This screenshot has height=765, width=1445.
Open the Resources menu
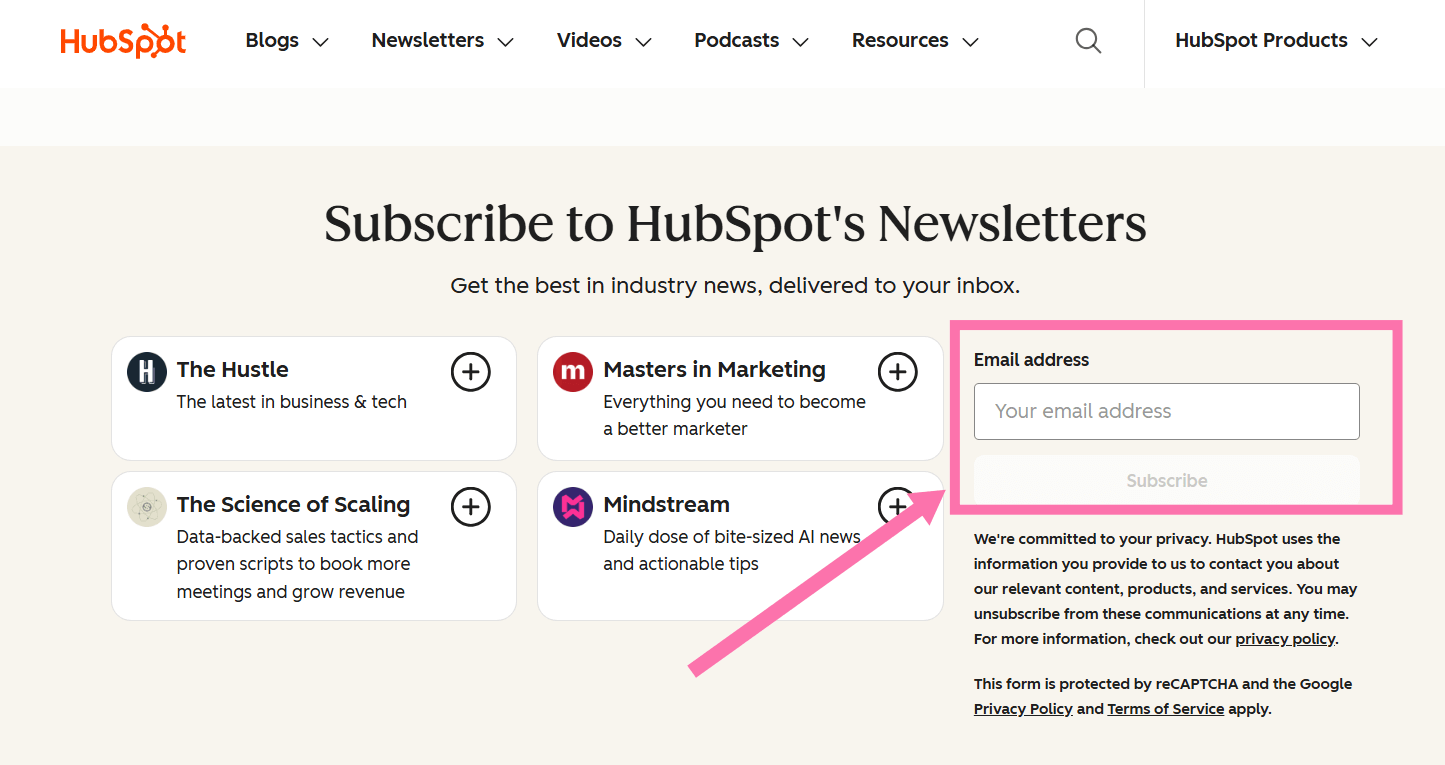(x=914, y=41)
